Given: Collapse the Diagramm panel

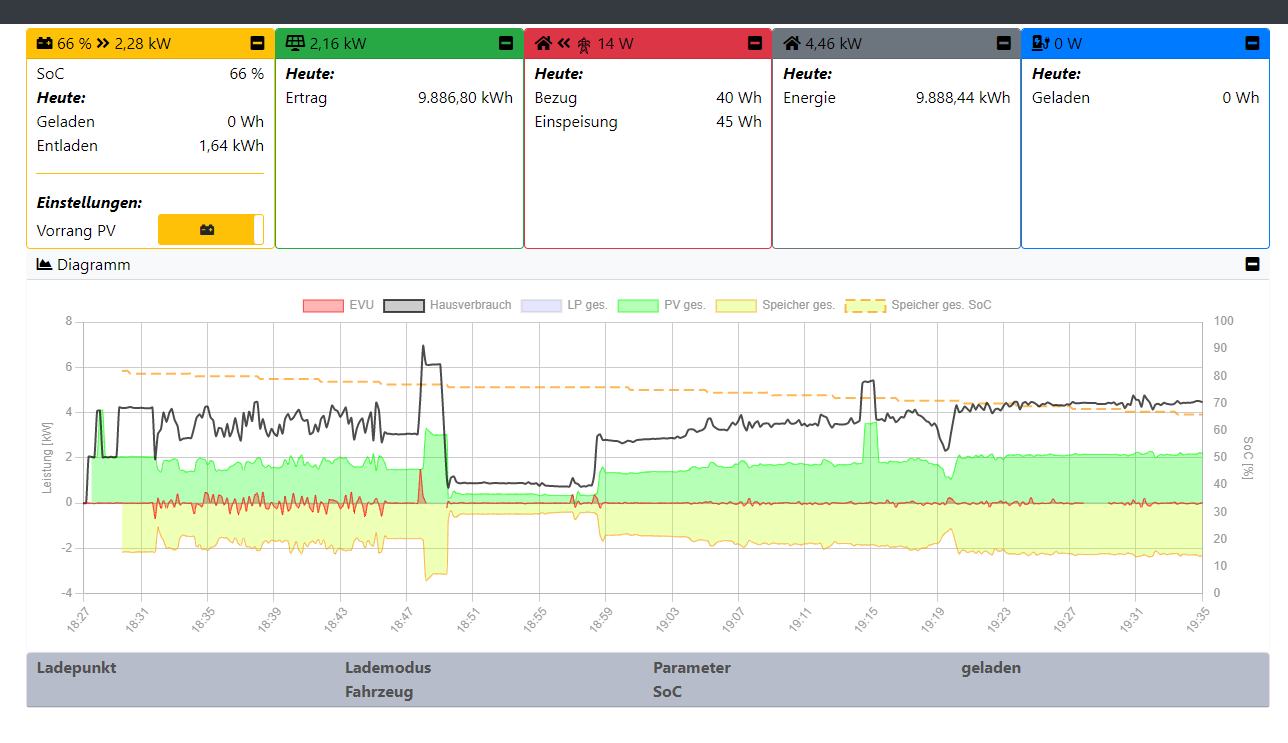Looking at the screenshot, I should point(1252,265).
